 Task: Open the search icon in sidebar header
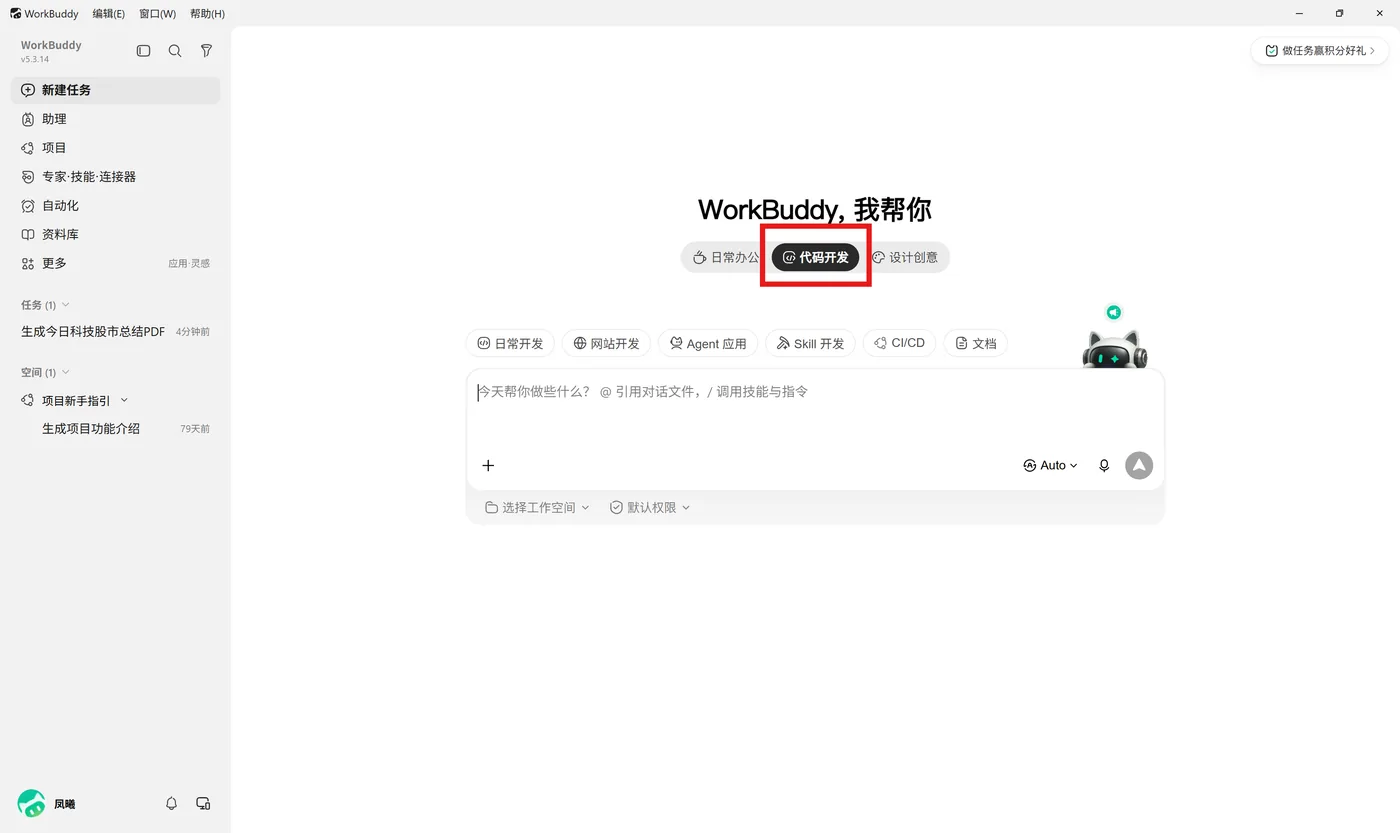coord(175,51)
